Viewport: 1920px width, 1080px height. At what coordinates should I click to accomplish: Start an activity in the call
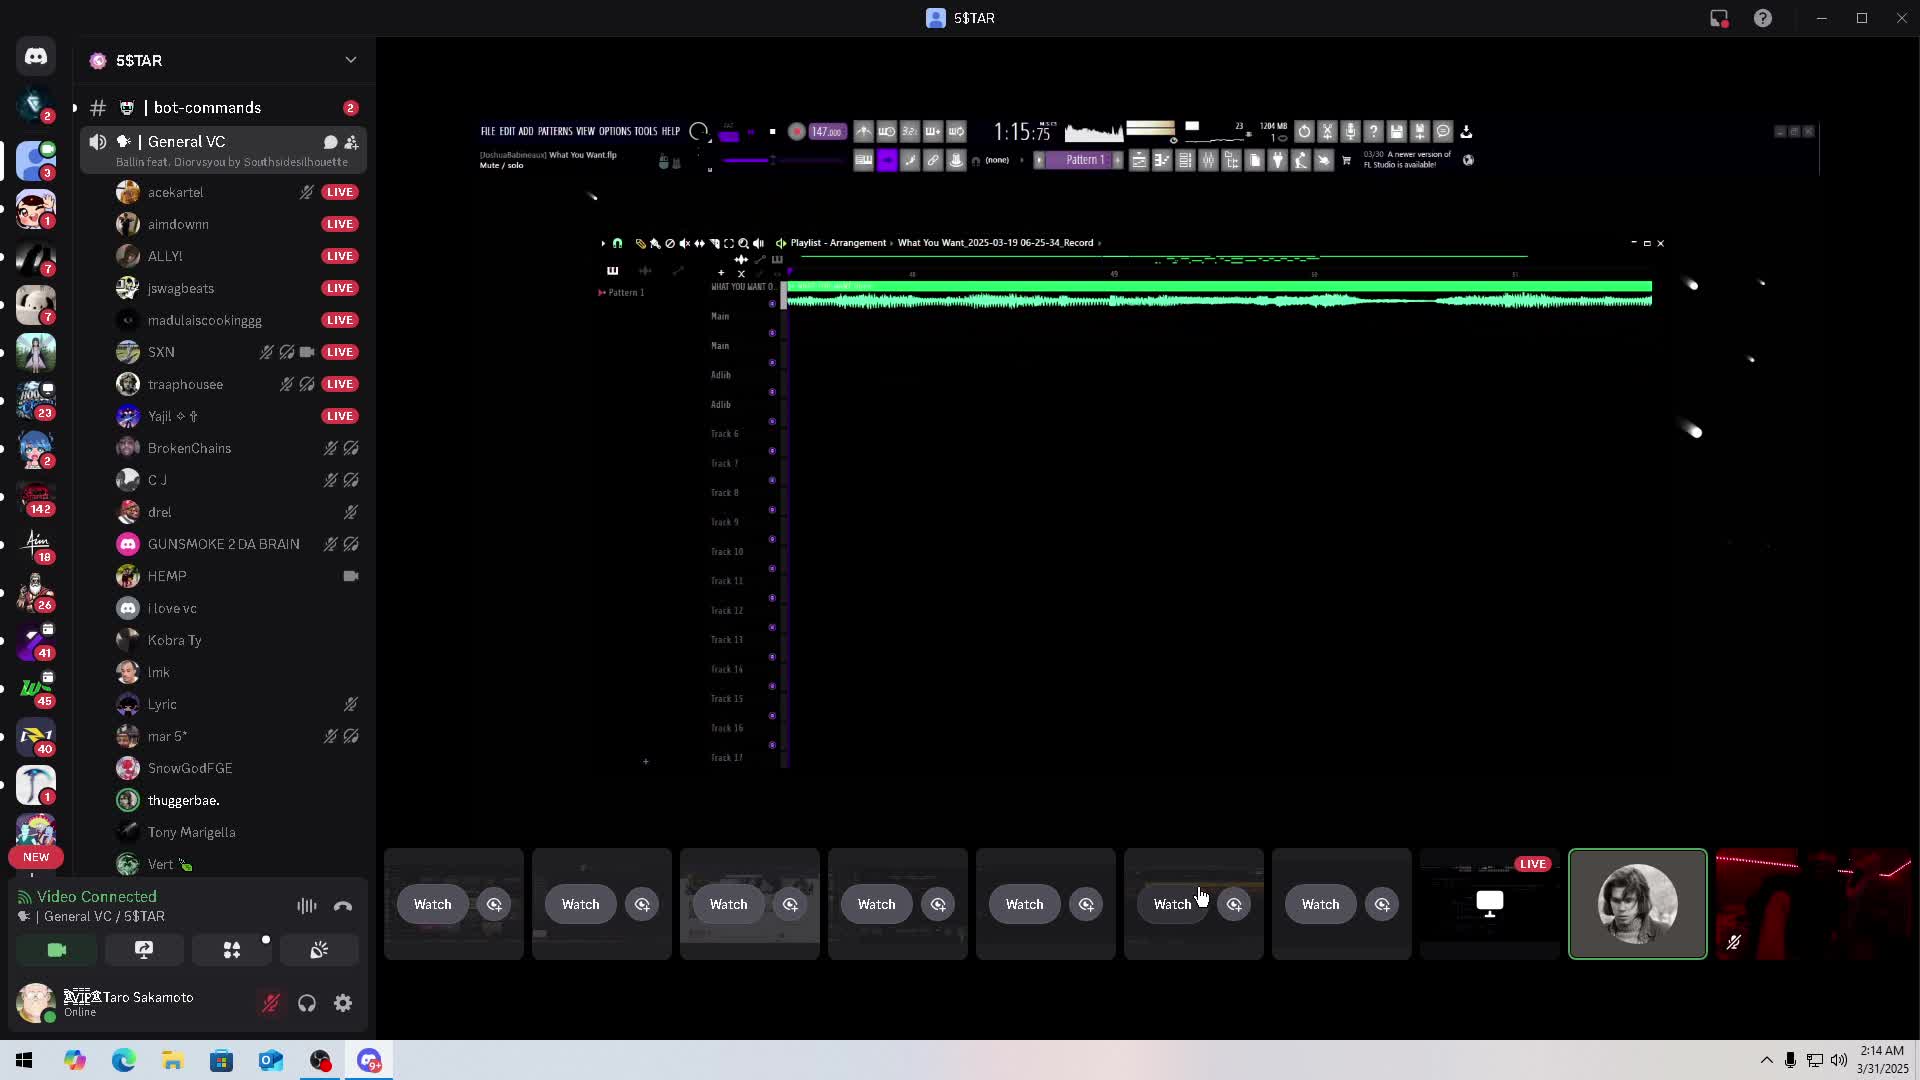pyautogui.click(x=232, y=950)
